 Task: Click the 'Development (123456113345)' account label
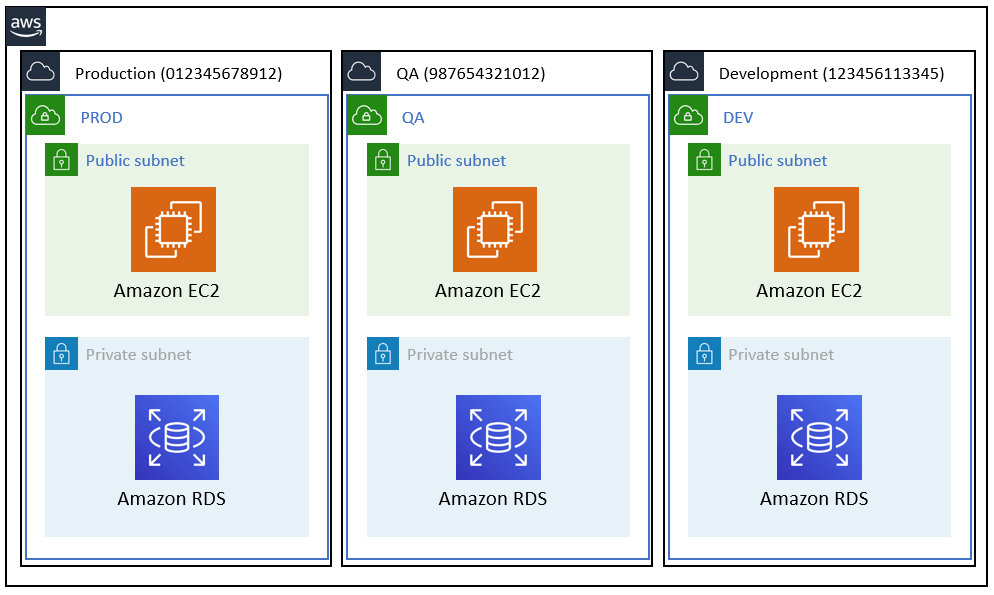[832, 74]
